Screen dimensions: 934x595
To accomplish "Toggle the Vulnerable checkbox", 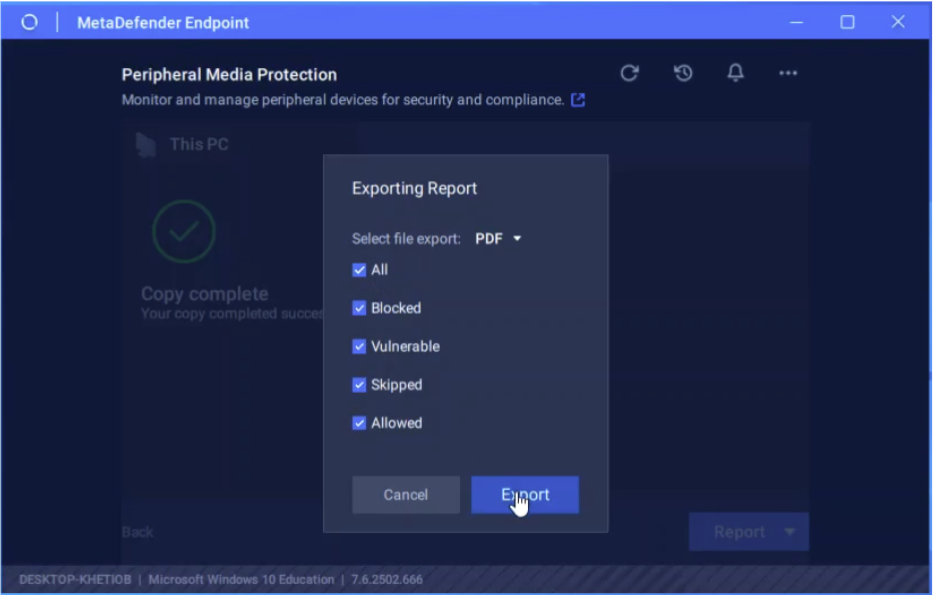I will [359, 347].
